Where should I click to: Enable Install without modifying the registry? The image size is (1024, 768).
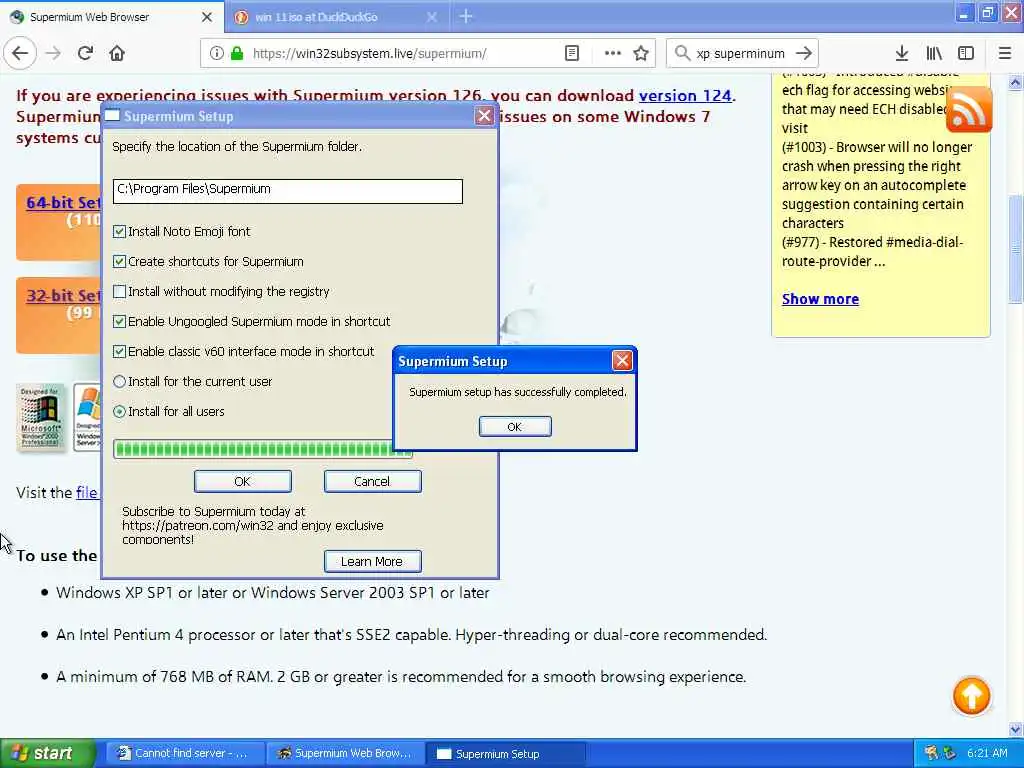(x=119, y=291)
